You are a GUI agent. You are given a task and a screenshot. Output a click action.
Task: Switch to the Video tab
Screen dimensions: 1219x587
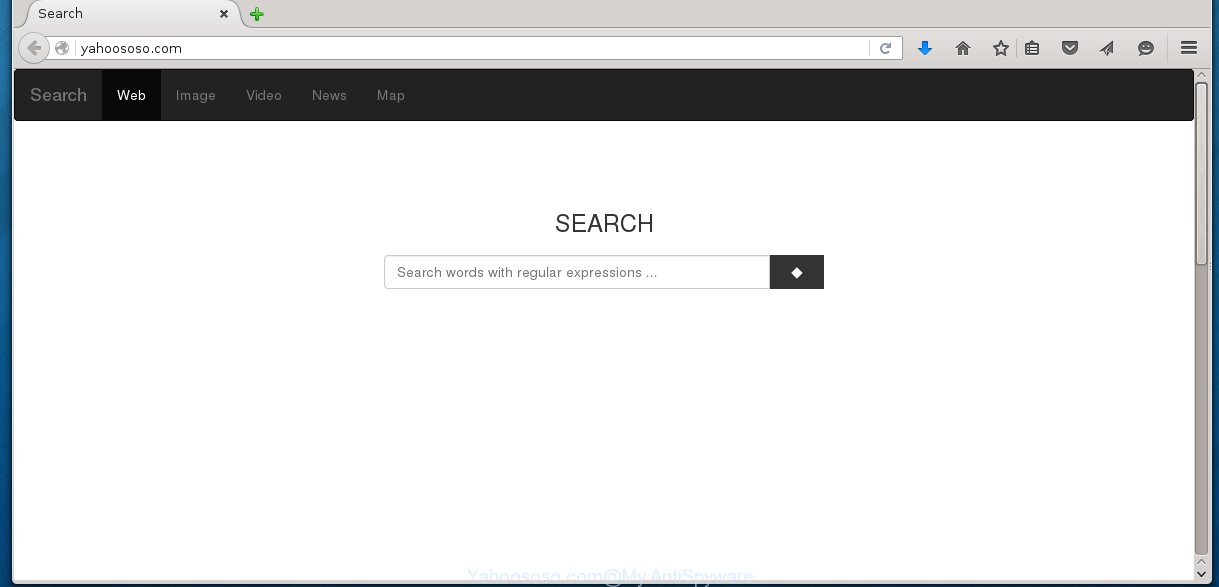click(x=264, y=95)
